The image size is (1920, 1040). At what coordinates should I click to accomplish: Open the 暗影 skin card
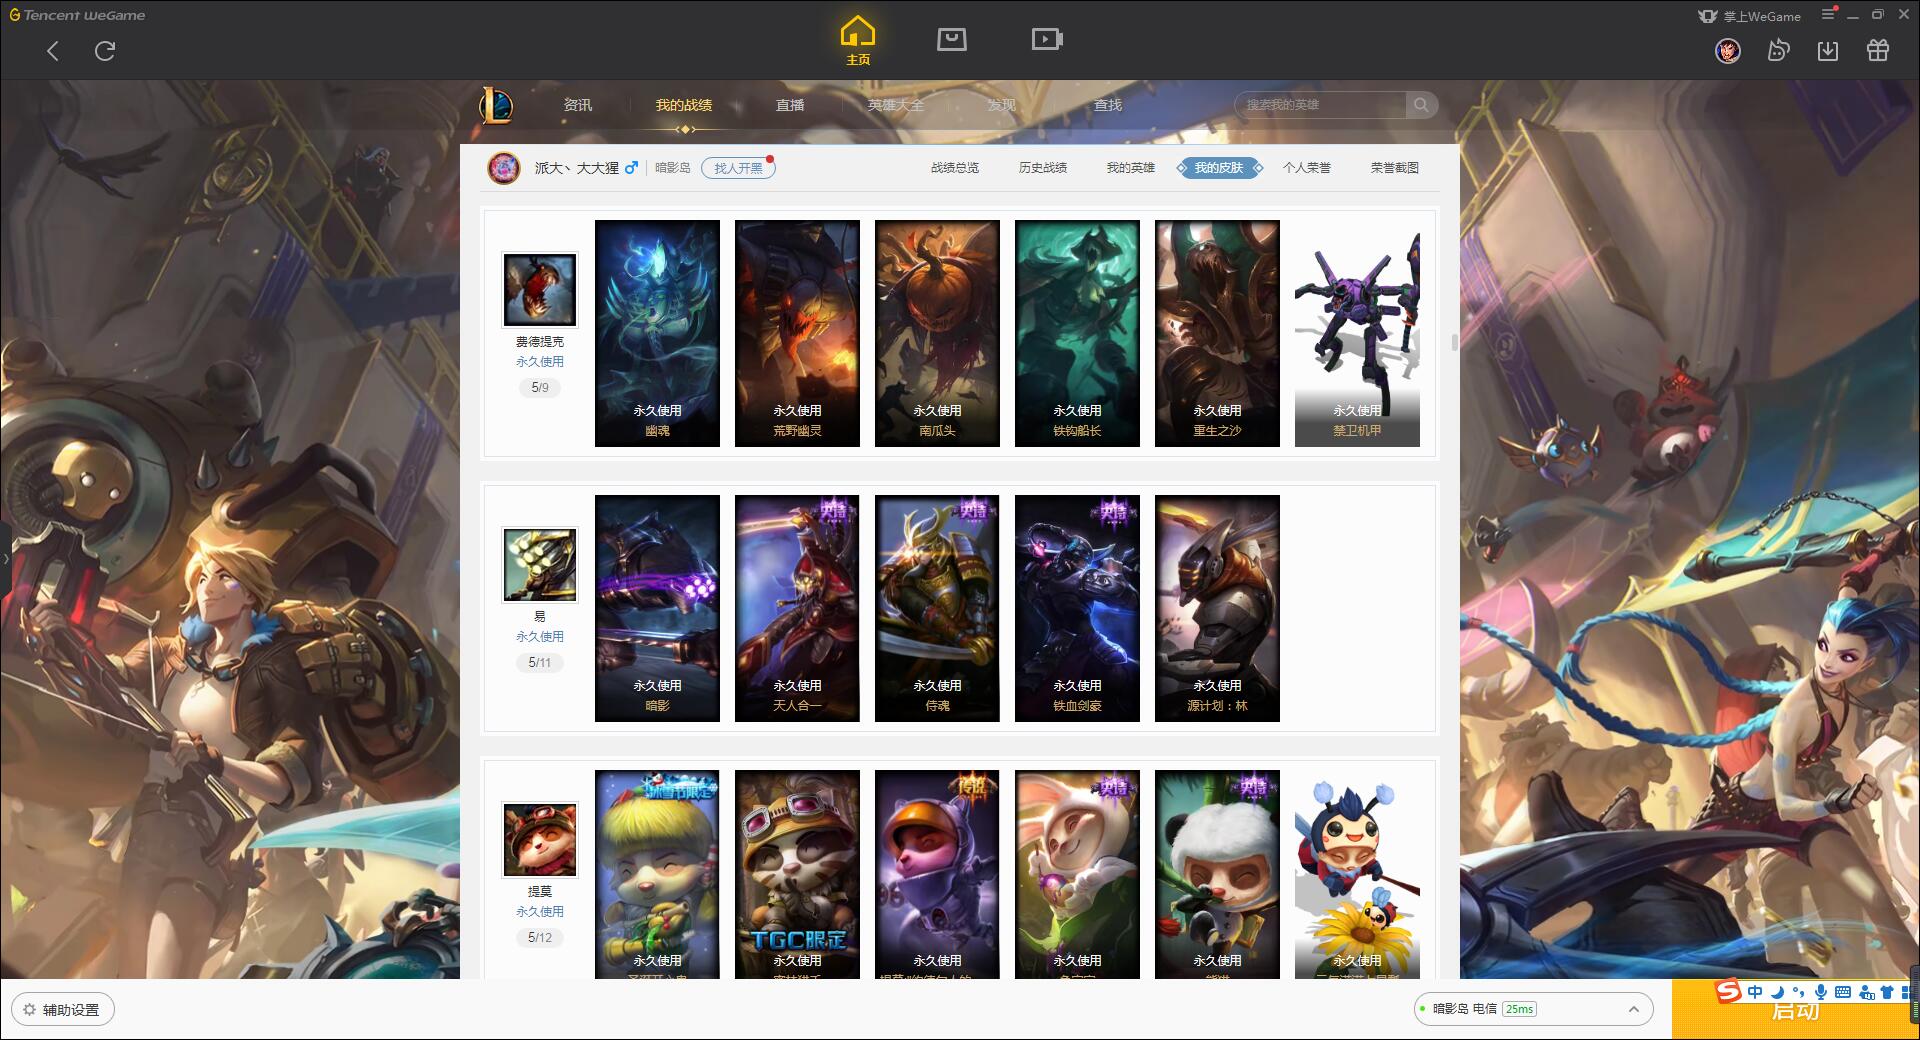[x=657, y=608]
